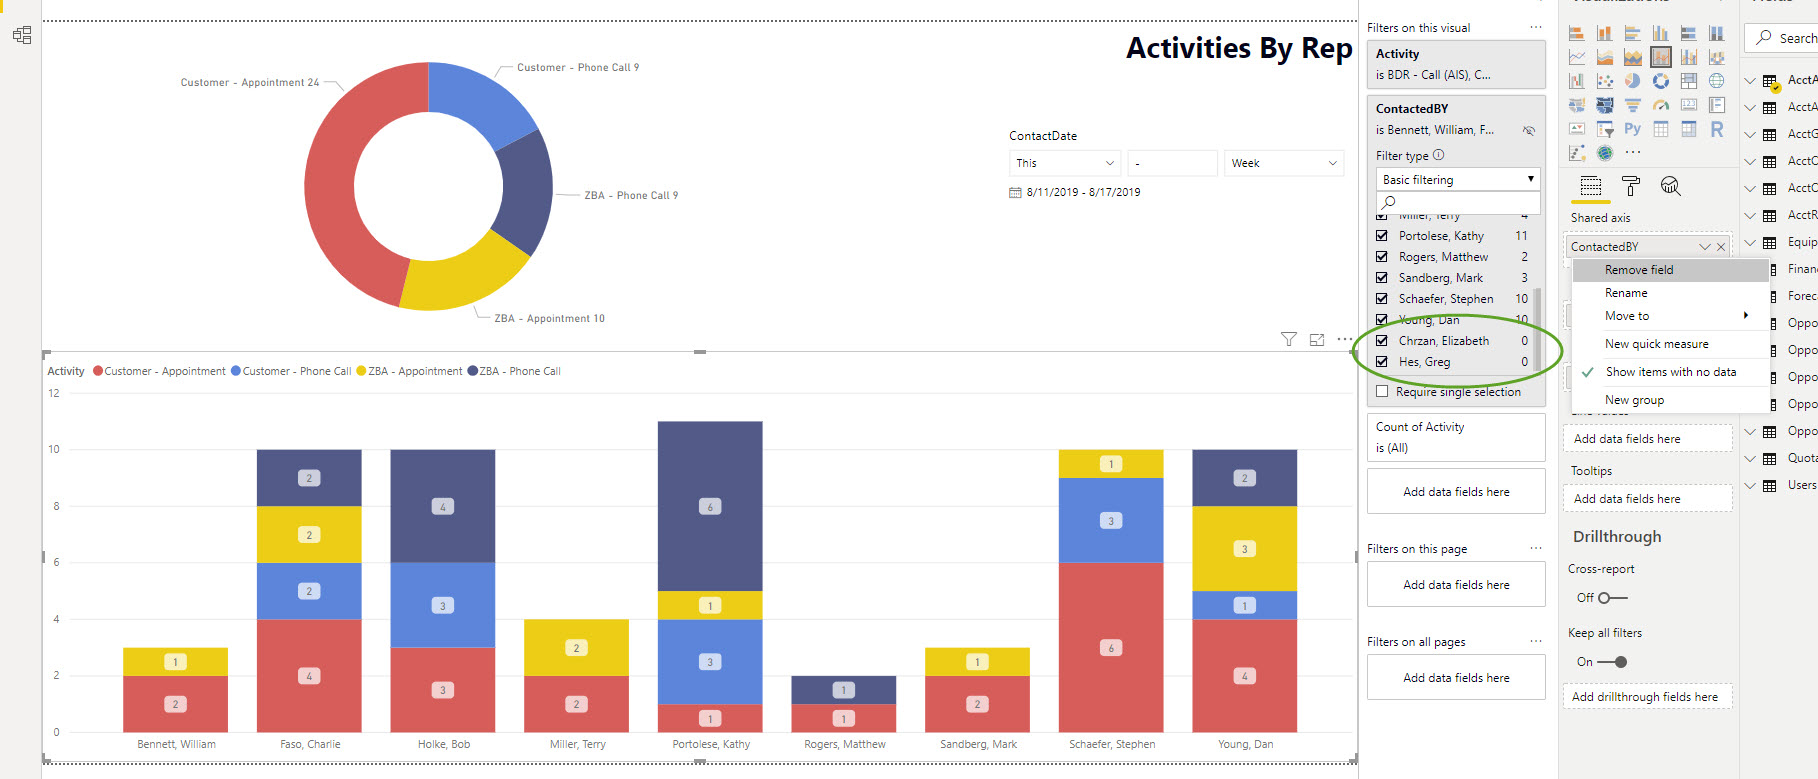Select the pie chart visualization icon
Viewport: 1818px width, 779px height.
coord(1633,81)
